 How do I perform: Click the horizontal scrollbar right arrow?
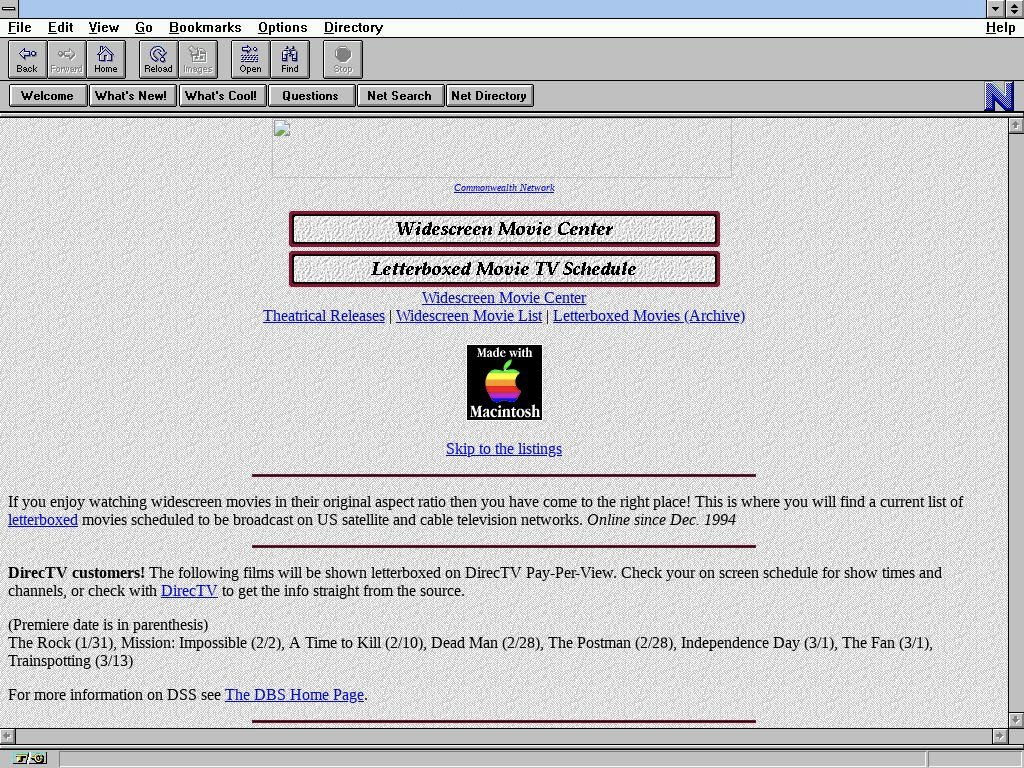pos(999,736)
